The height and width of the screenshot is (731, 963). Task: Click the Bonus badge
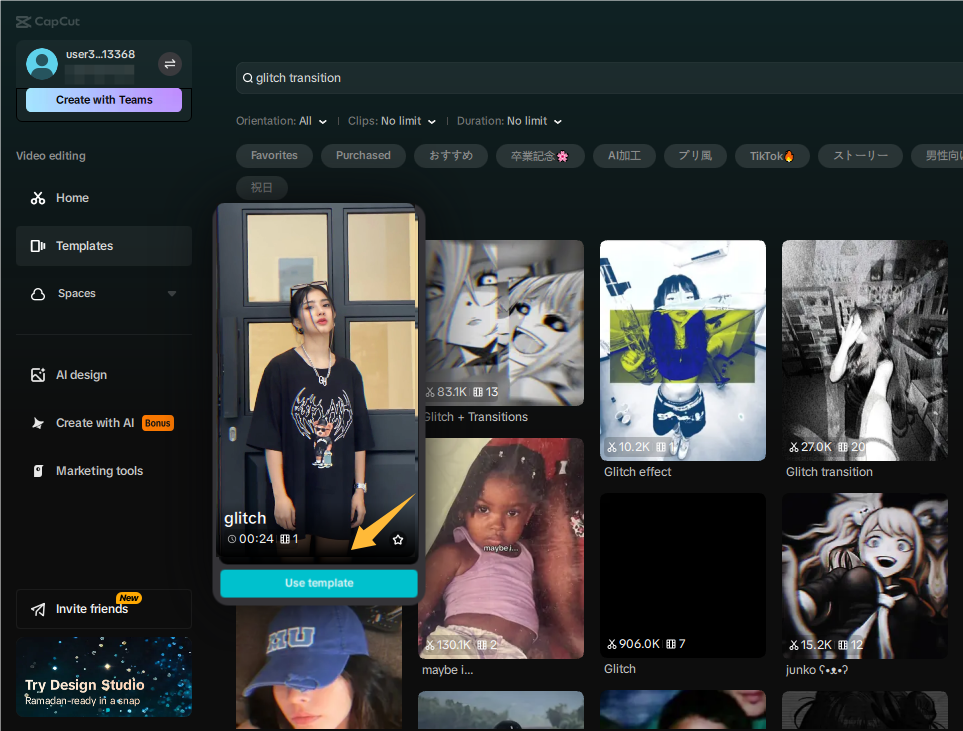point(158,423)
